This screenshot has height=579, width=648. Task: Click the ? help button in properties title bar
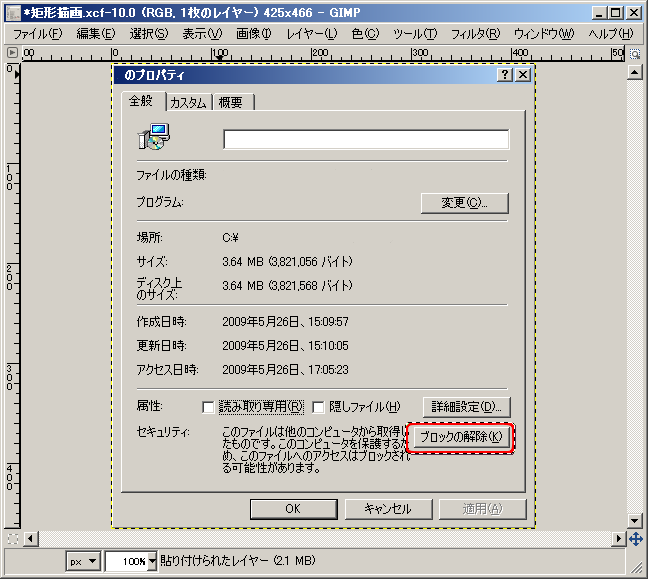coord(505,75)
